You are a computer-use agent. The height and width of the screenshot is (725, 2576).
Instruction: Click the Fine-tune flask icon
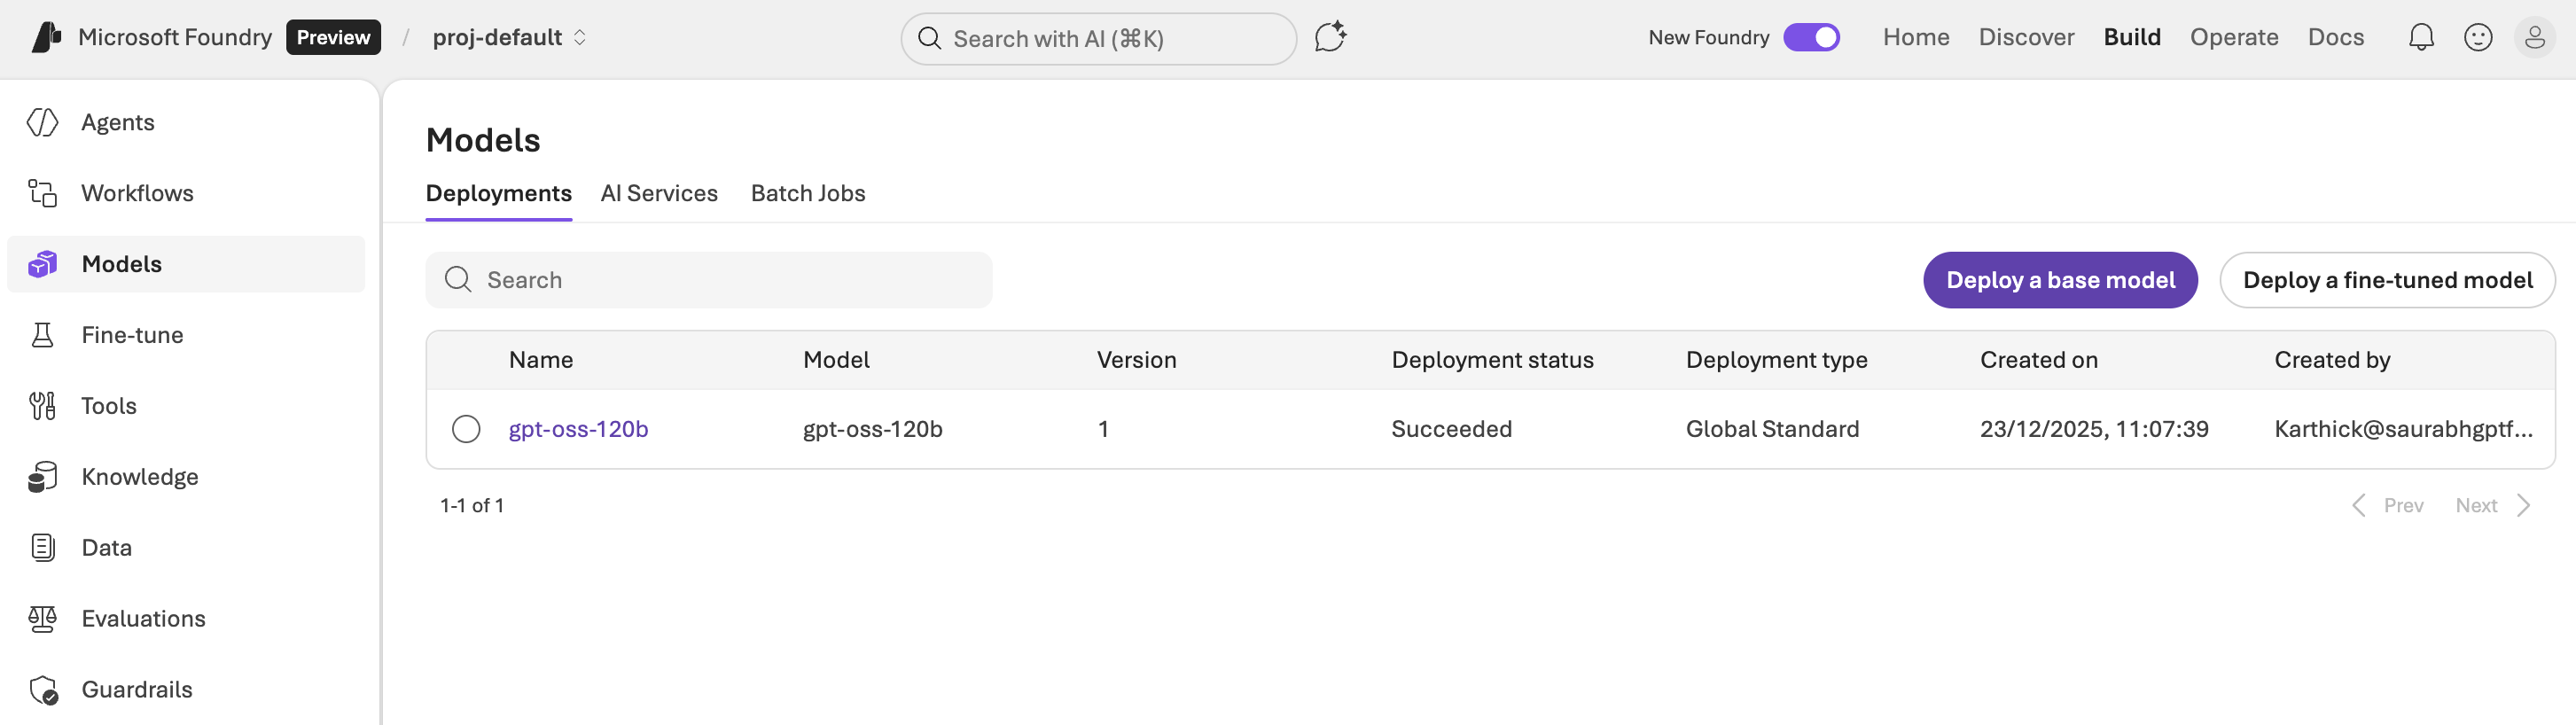coord(42,335)
